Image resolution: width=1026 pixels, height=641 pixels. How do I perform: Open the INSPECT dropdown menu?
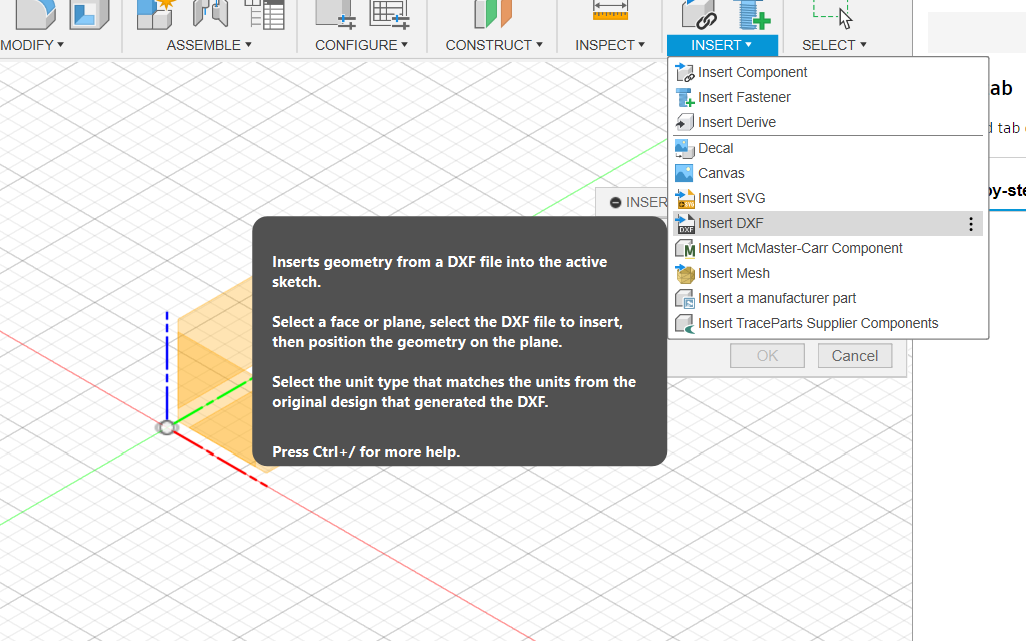pyautogui.click(x=610, y=45)
